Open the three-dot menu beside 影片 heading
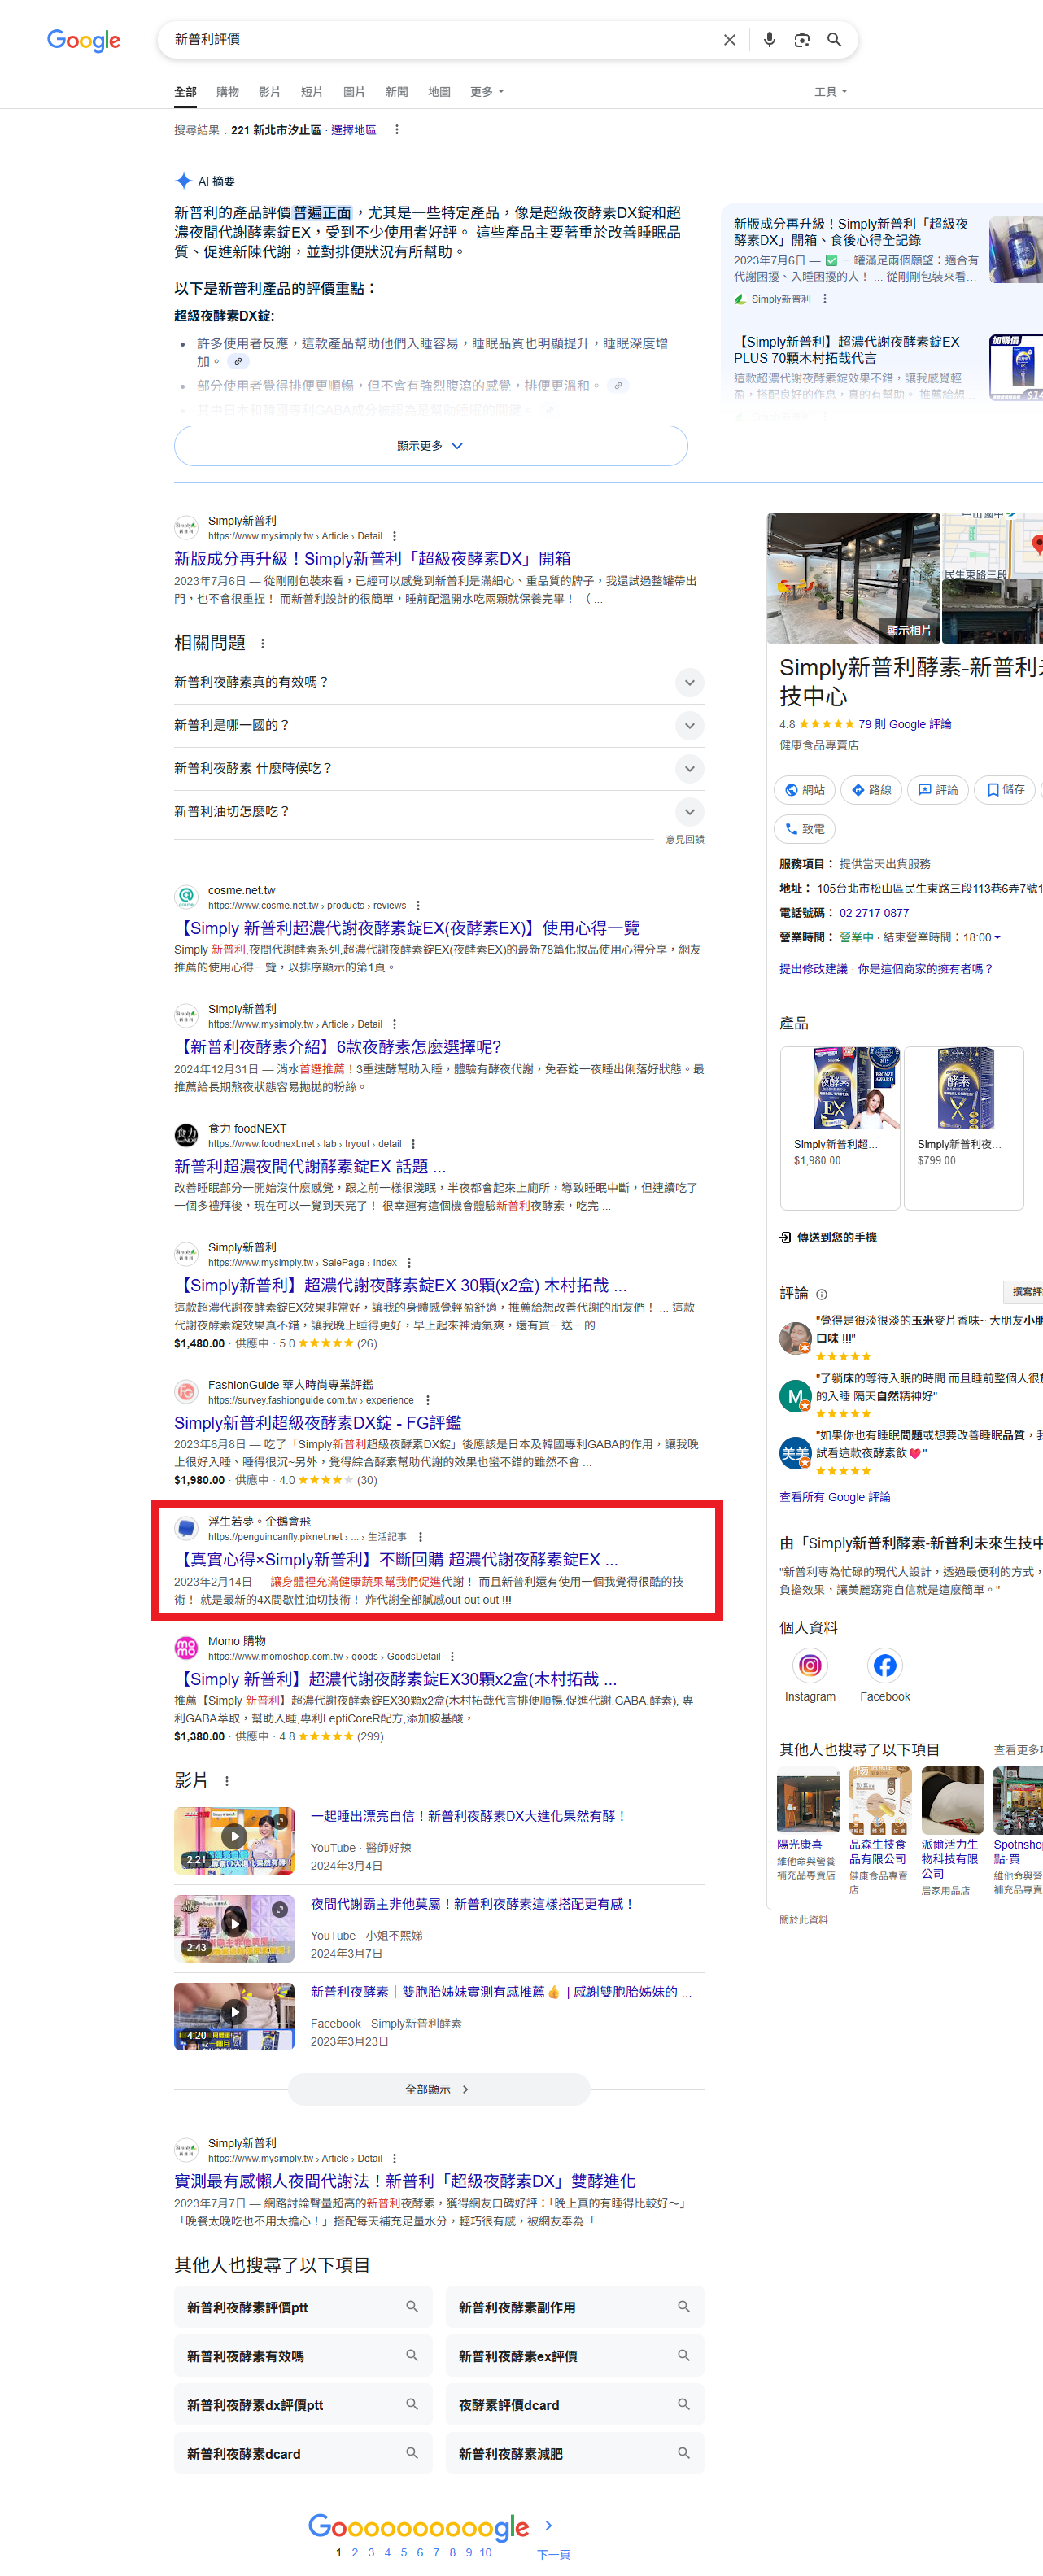This screenshot has height=2576, width=1043. click(x=227, y=1781)
